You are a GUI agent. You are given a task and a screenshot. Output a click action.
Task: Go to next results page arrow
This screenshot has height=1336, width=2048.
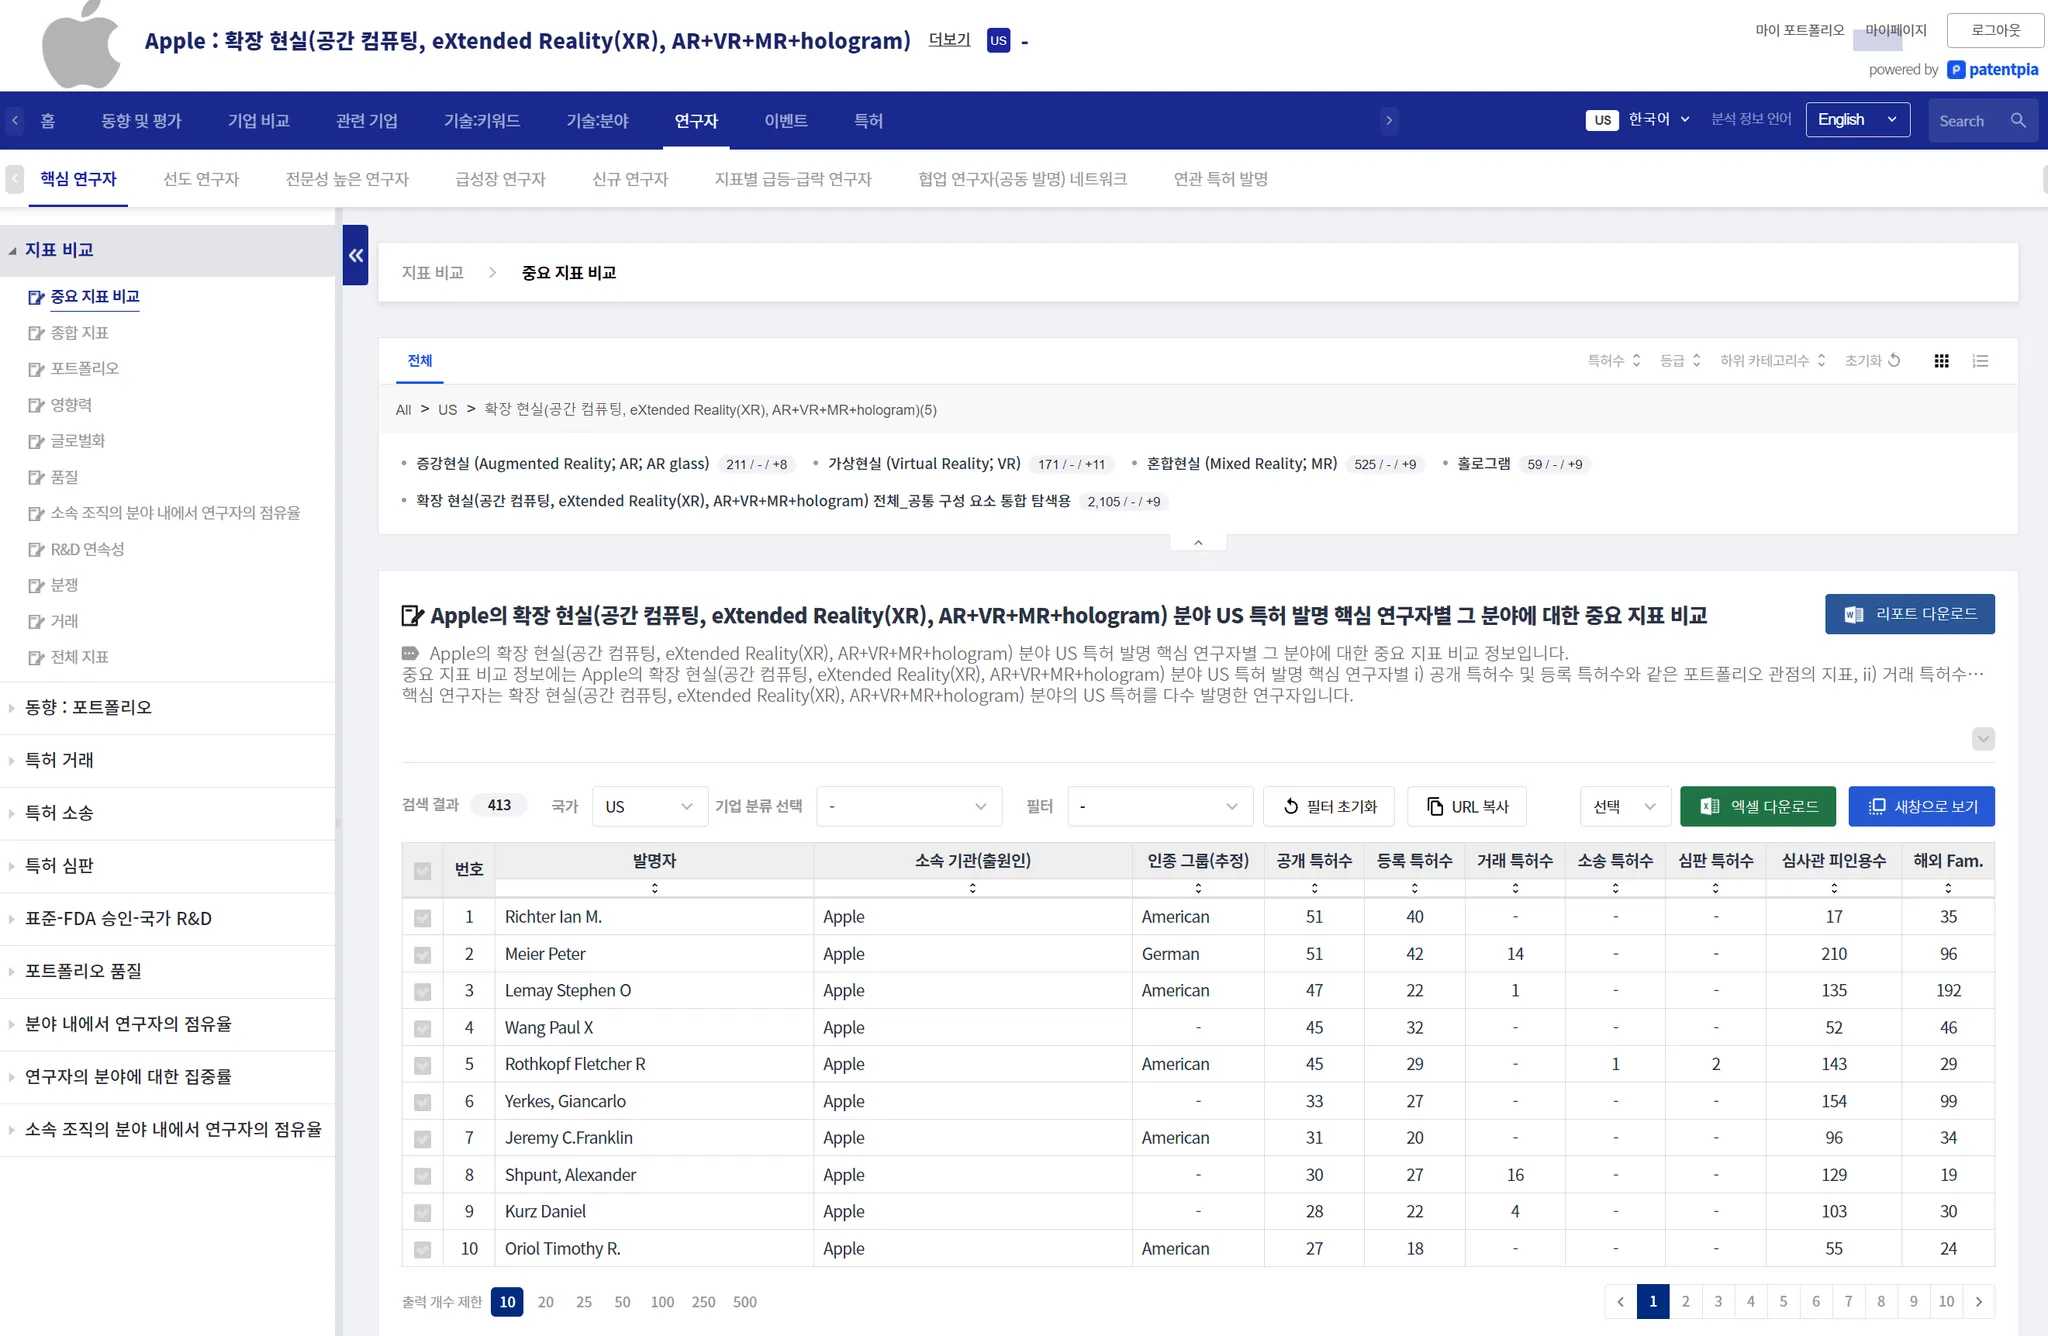pyautogui.click(x=1978, y=1301)
